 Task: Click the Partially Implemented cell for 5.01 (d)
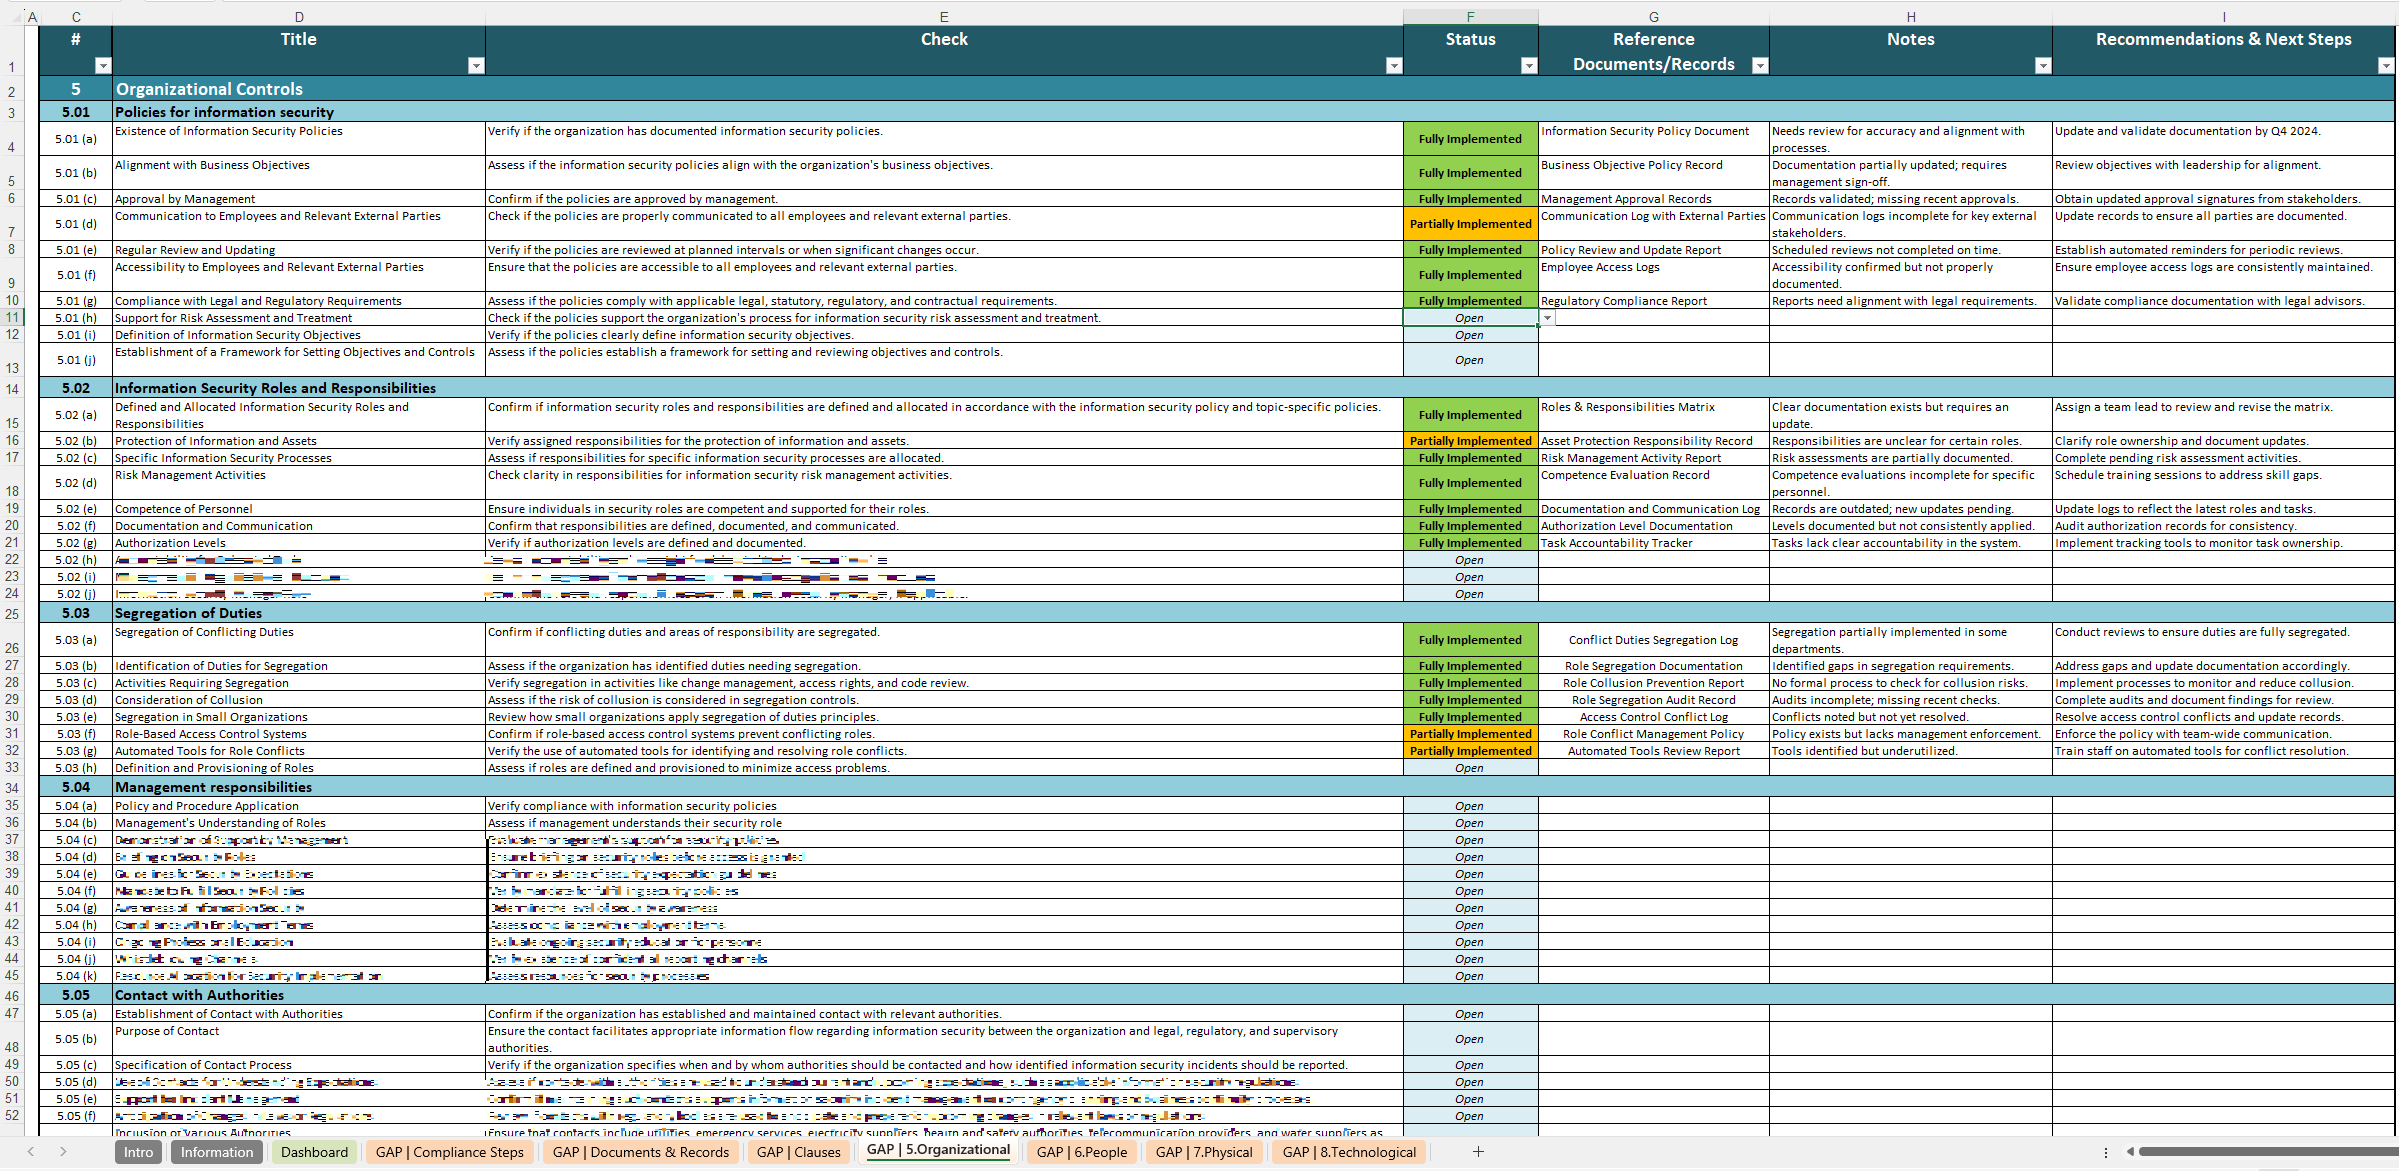(1469, 224)
